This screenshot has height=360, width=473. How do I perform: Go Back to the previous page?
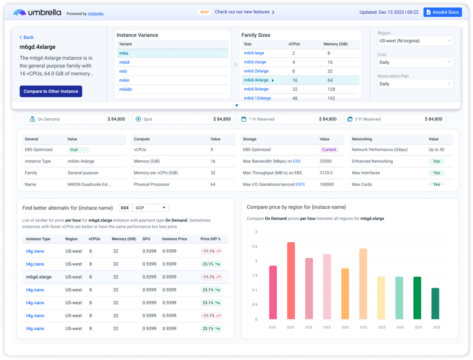tap(26, 37)
